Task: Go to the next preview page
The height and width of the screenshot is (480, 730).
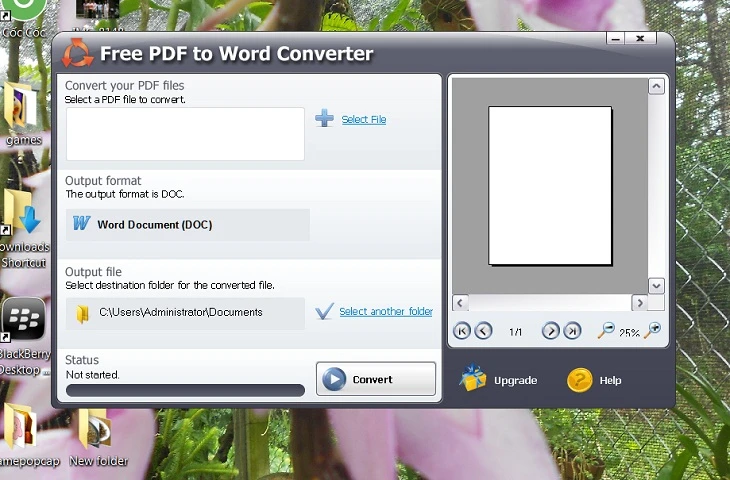Action: (550, 331)
